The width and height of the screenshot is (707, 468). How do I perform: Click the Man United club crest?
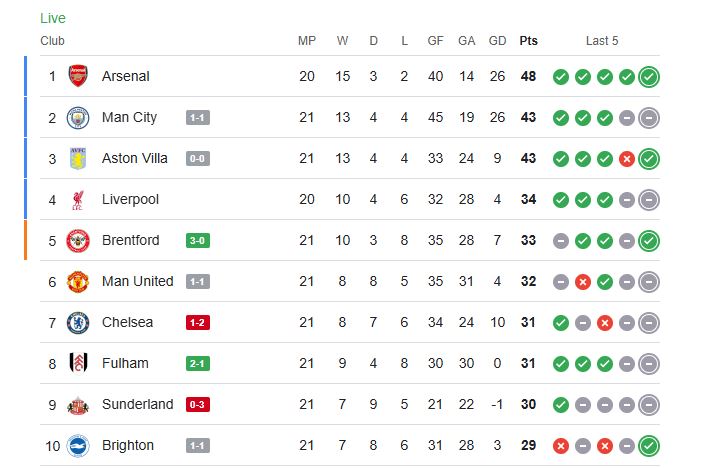(78, 281)
